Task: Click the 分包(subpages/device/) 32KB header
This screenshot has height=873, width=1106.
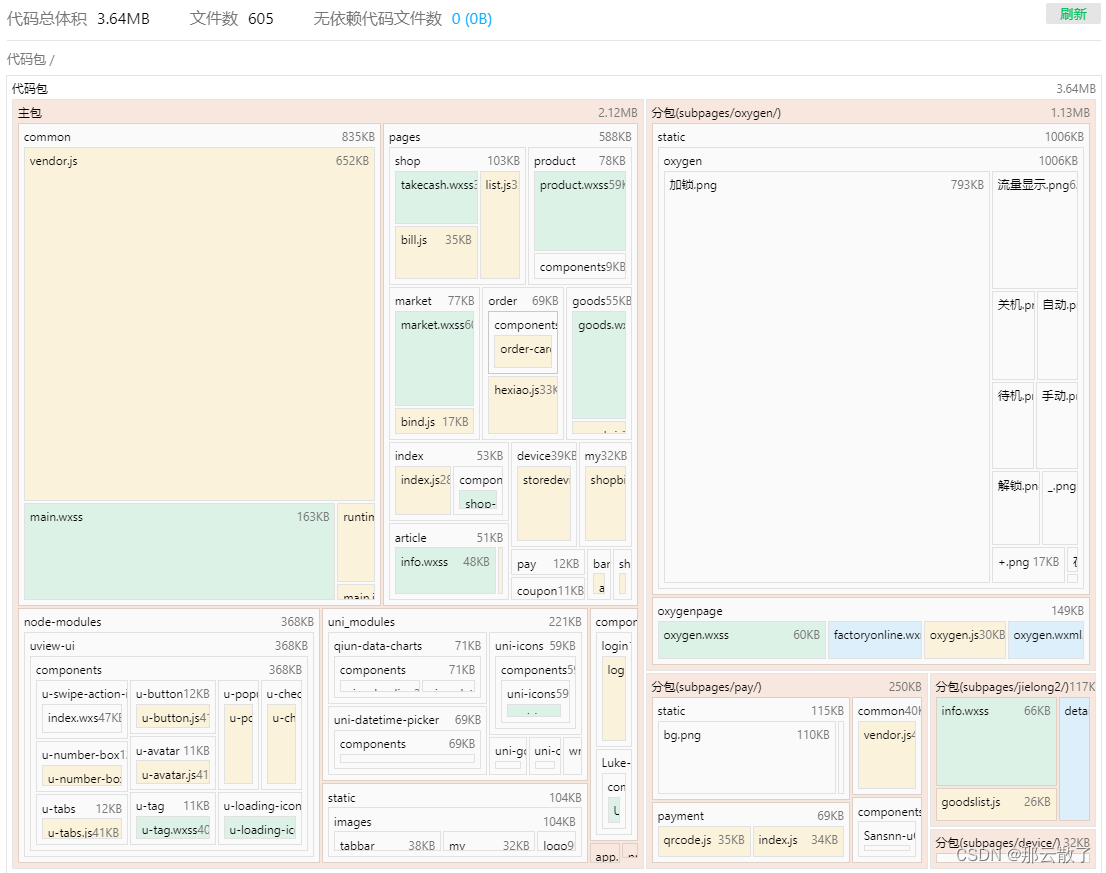Action: tap(1014, 842)
